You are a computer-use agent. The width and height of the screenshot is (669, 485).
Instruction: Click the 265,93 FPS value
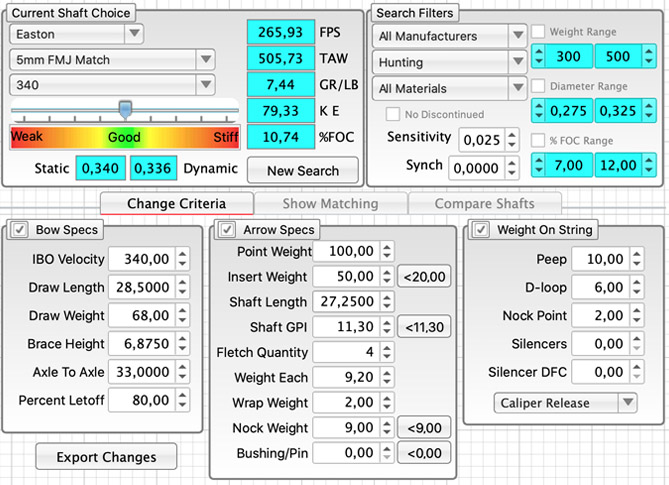tap(281, 32)
